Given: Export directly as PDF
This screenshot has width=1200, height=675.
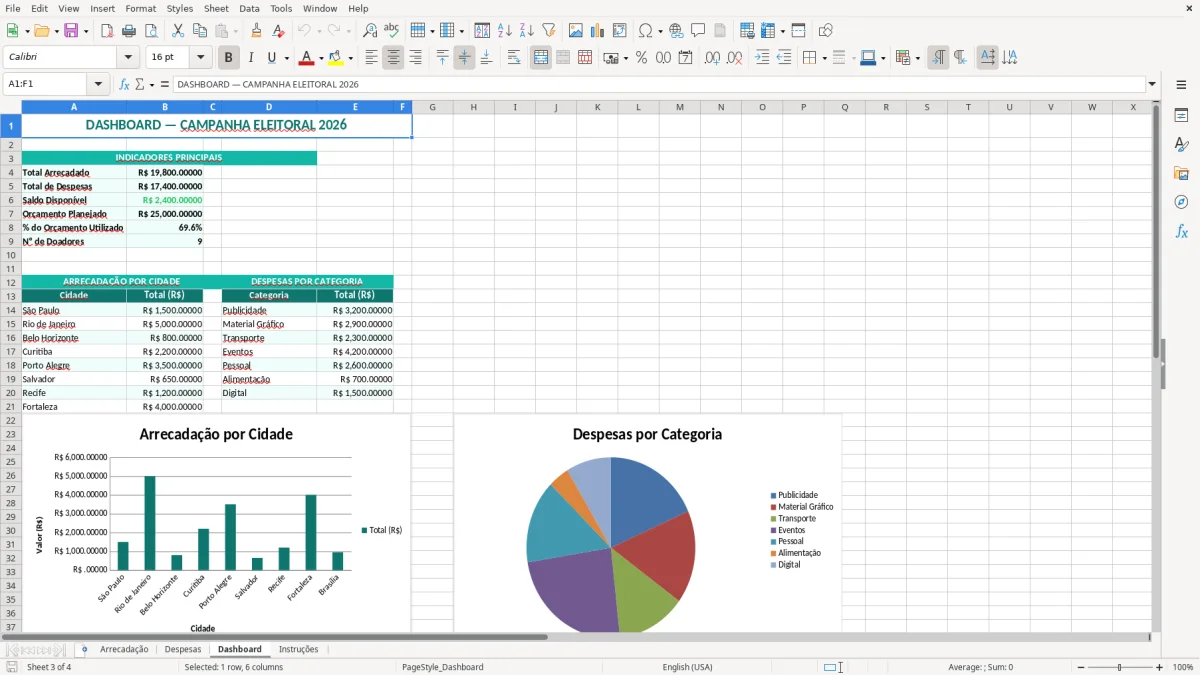Looking at the screenshot, I should coord(107,31).
